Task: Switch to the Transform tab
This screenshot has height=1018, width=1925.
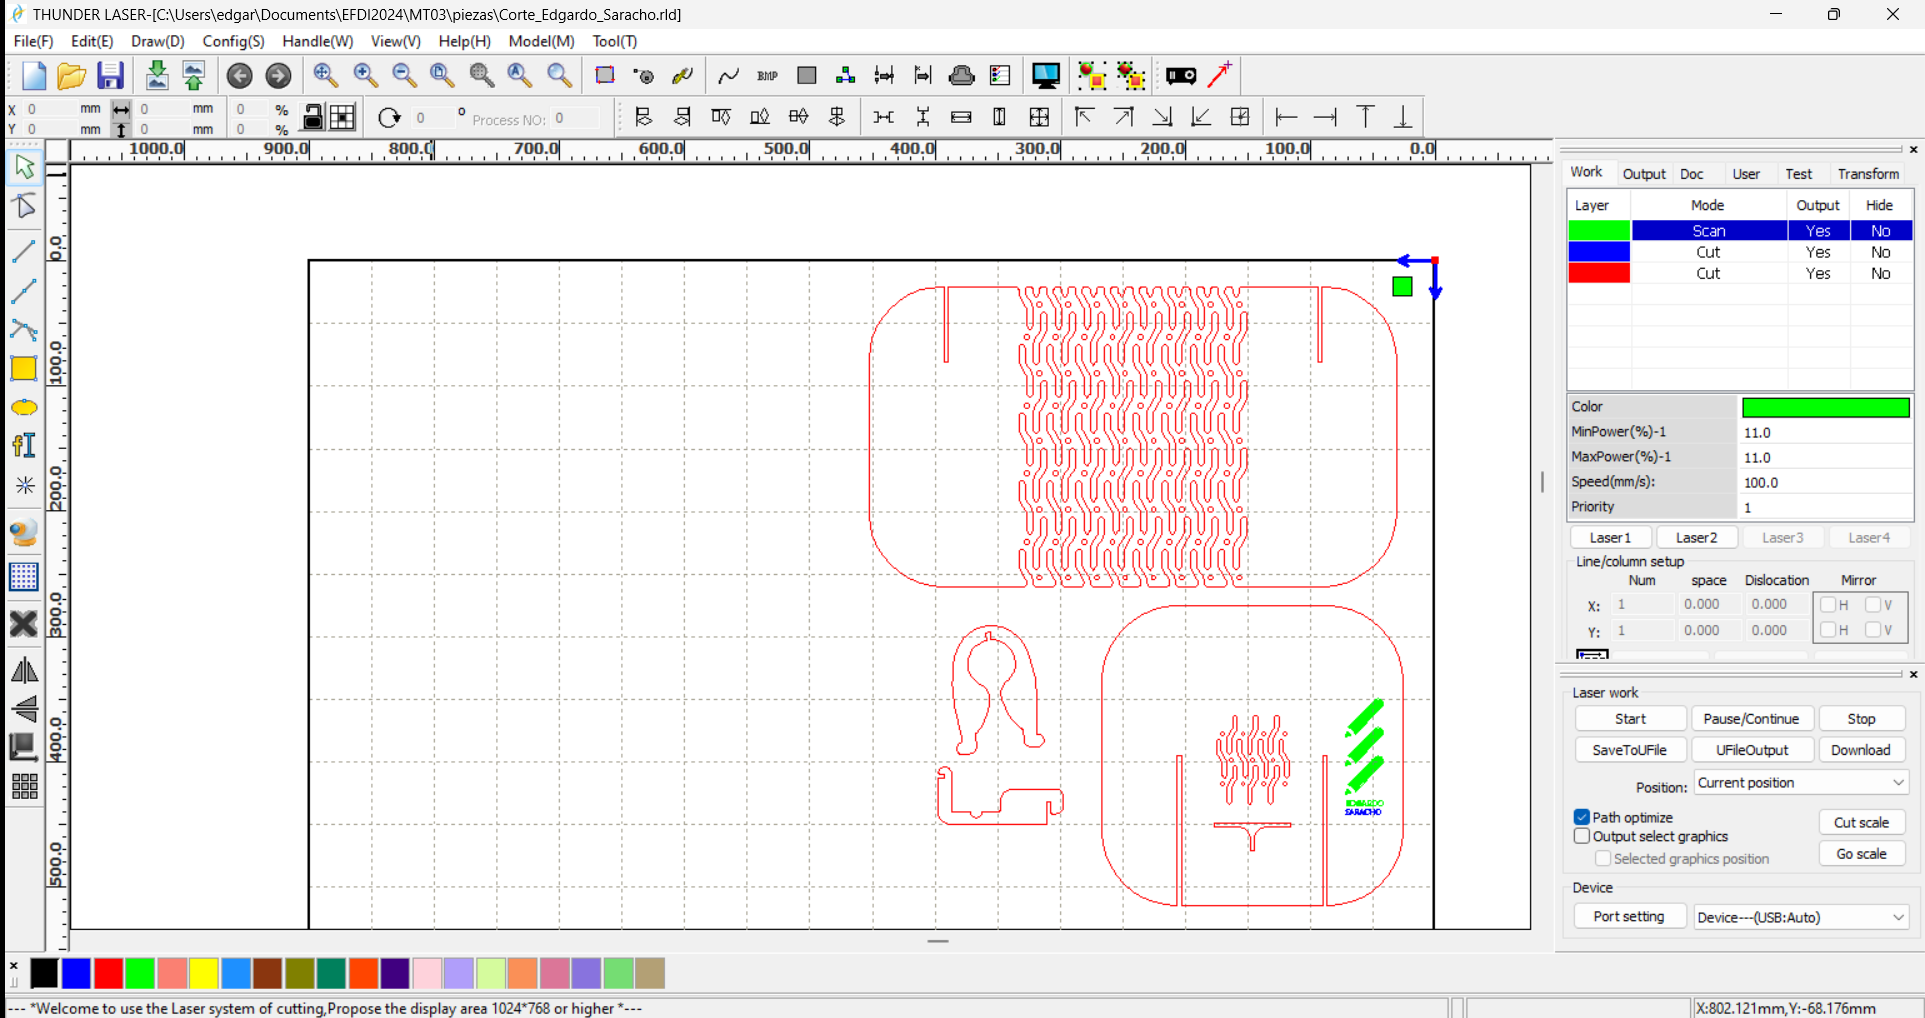Action: pos(1868,174)
